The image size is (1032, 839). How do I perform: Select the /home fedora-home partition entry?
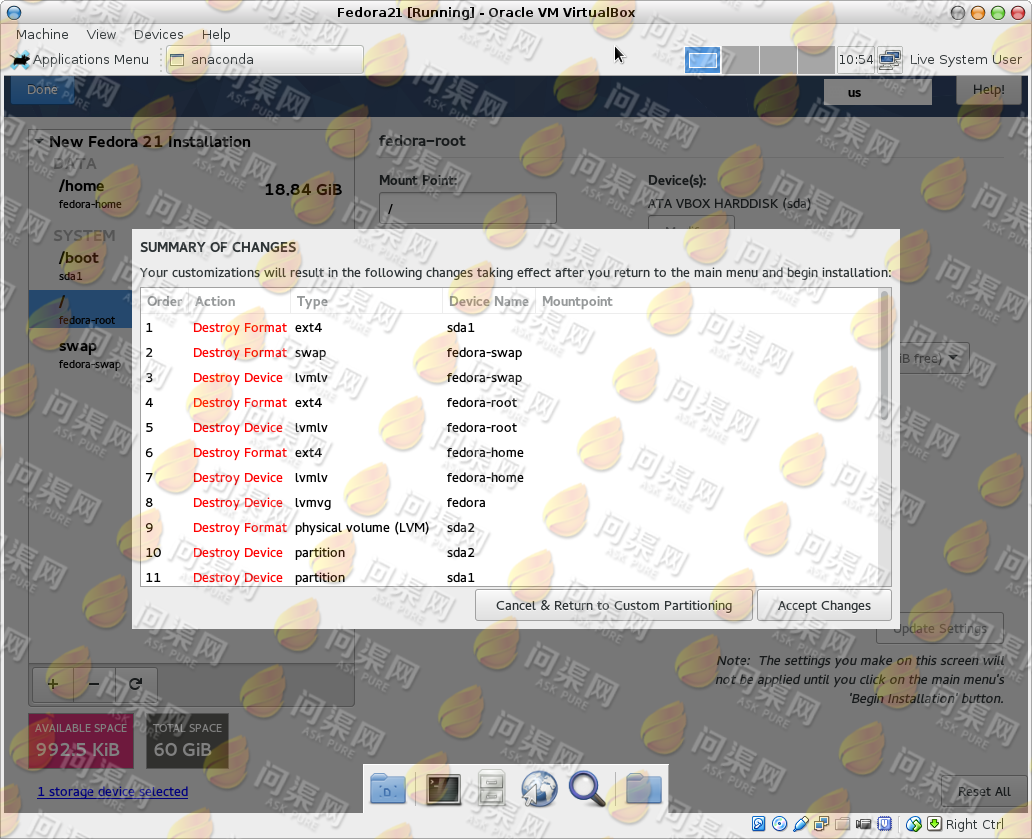[x=193, y=193]
